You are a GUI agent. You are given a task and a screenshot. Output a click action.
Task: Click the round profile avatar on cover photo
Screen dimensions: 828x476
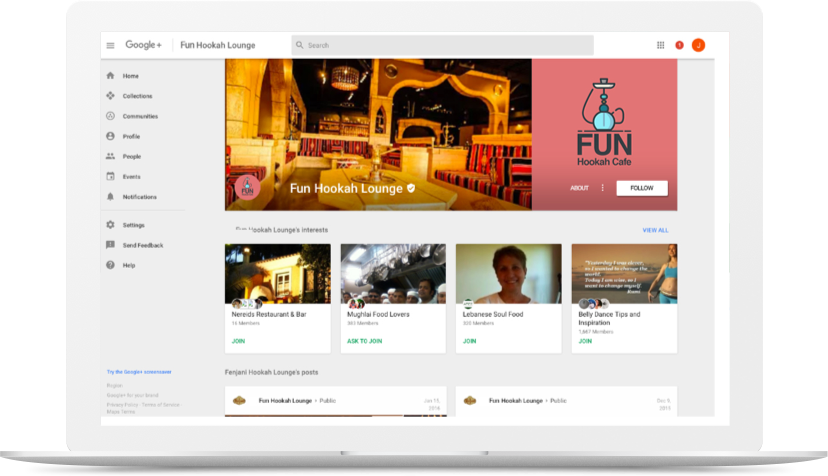pyautogui.click(x=248, y=187)
